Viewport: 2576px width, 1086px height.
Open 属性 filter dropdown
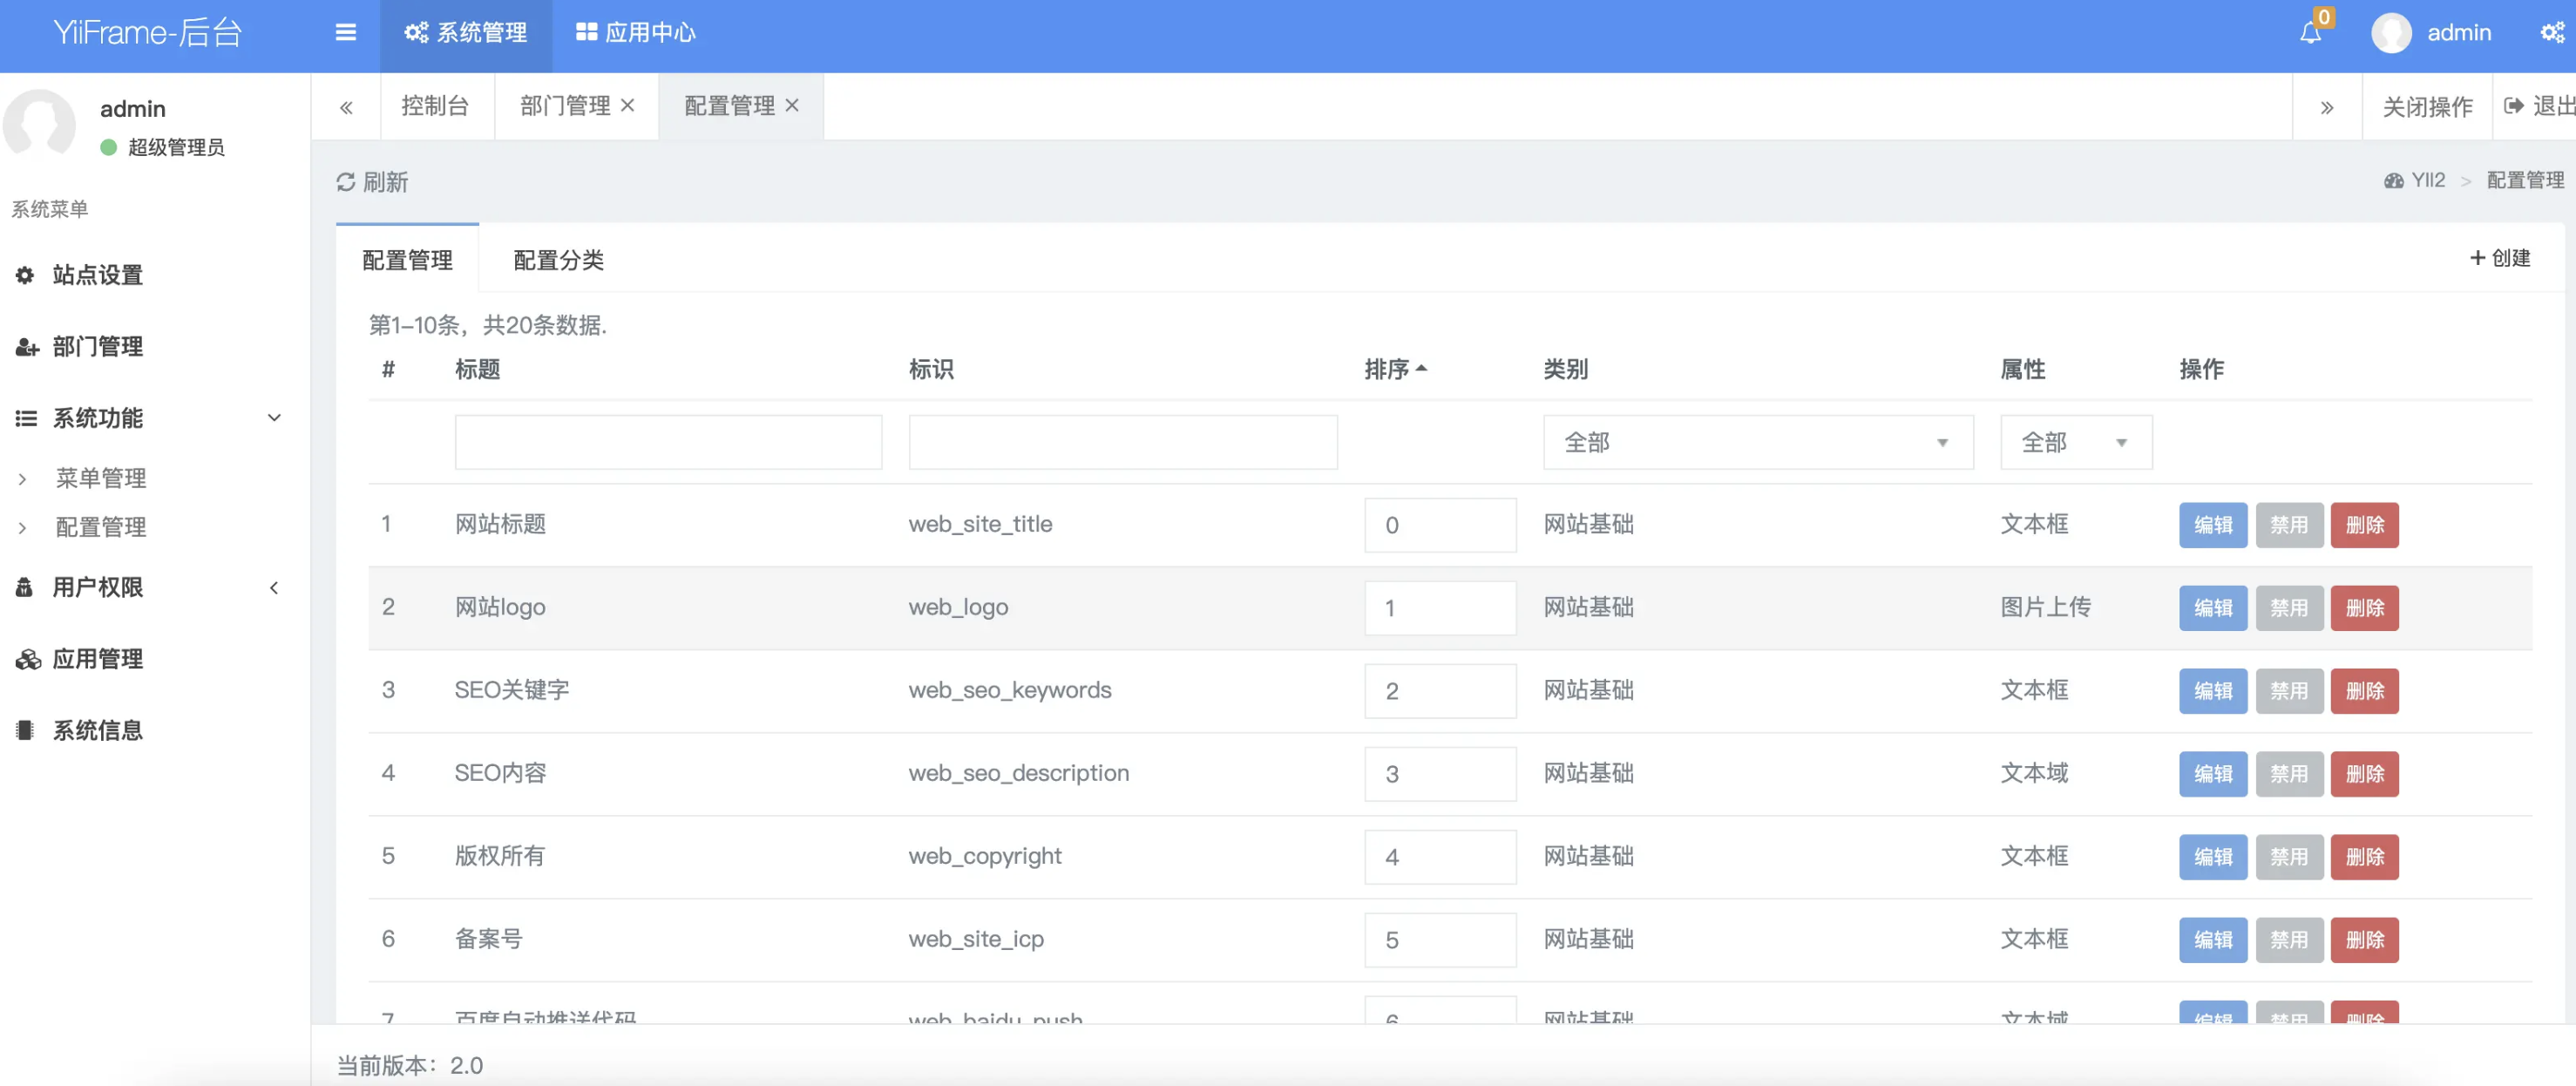pyautogui.click(x=2076, y=442)
